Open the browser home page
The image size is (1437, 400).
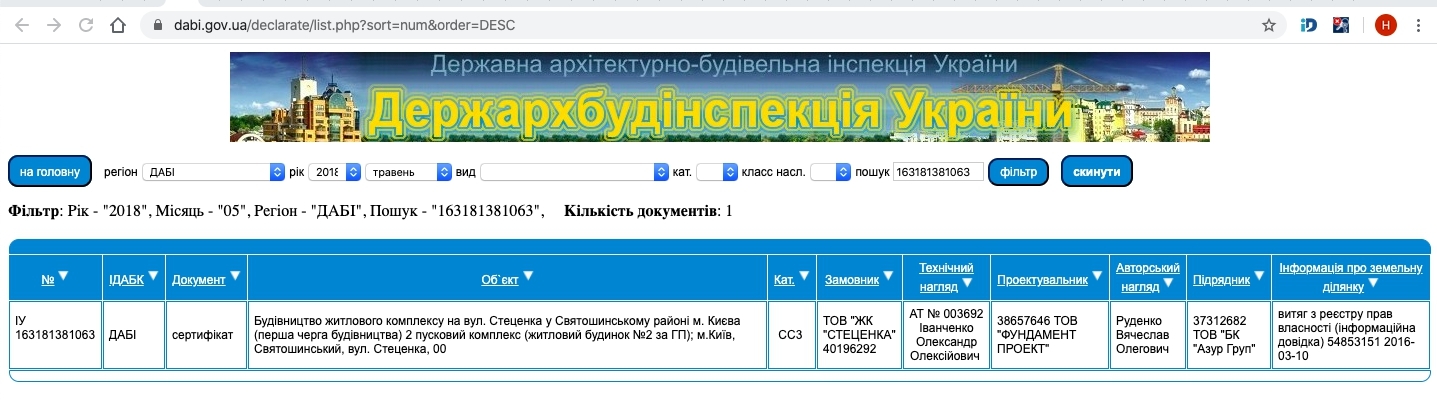coord(118,25)
